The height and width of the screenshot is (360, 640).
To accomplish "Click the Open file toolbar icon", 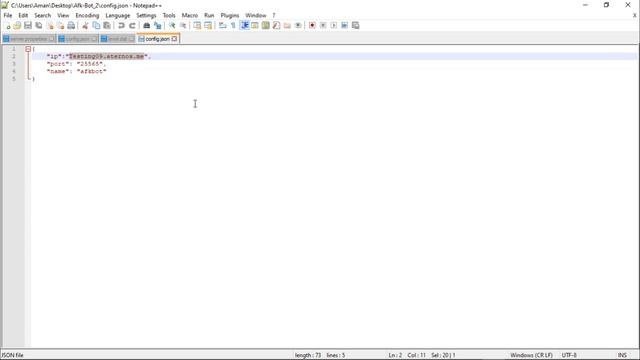I will point(17,26).
